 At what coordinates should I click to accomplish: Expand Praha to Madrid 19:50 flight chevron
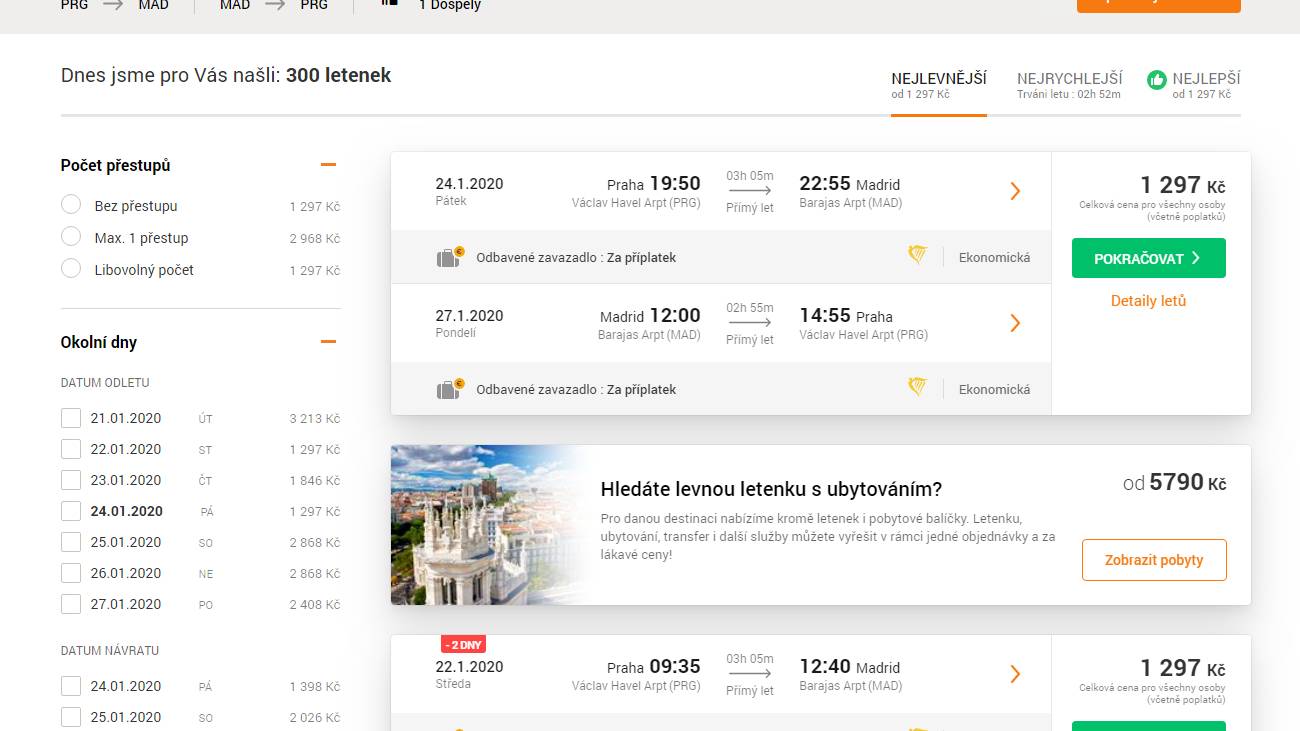1015,191
